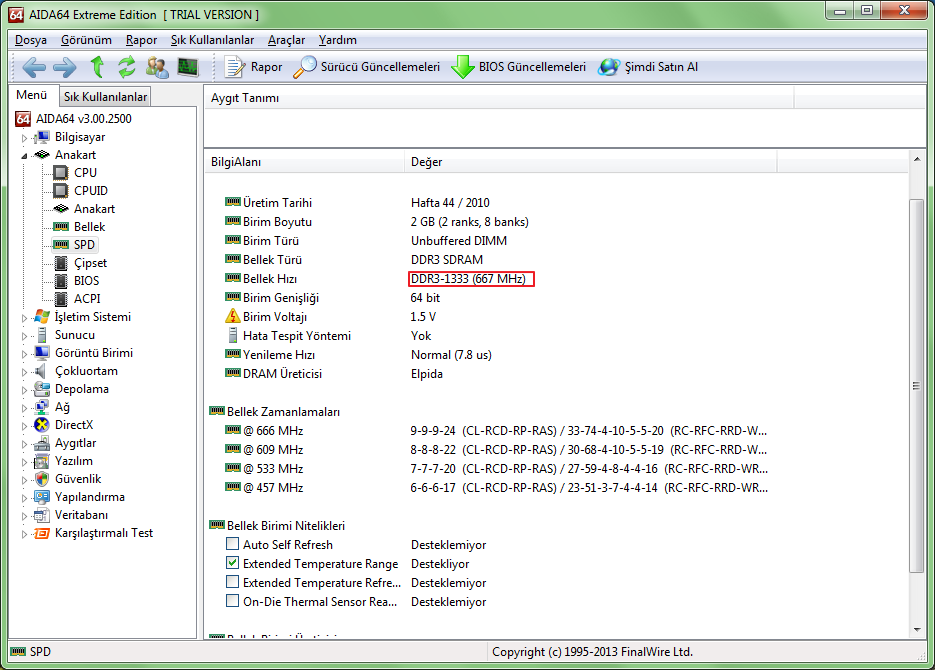Collapse the Anakart tree node
The width and height of the screenshot is (935, 670).
[x=24, y=156]
